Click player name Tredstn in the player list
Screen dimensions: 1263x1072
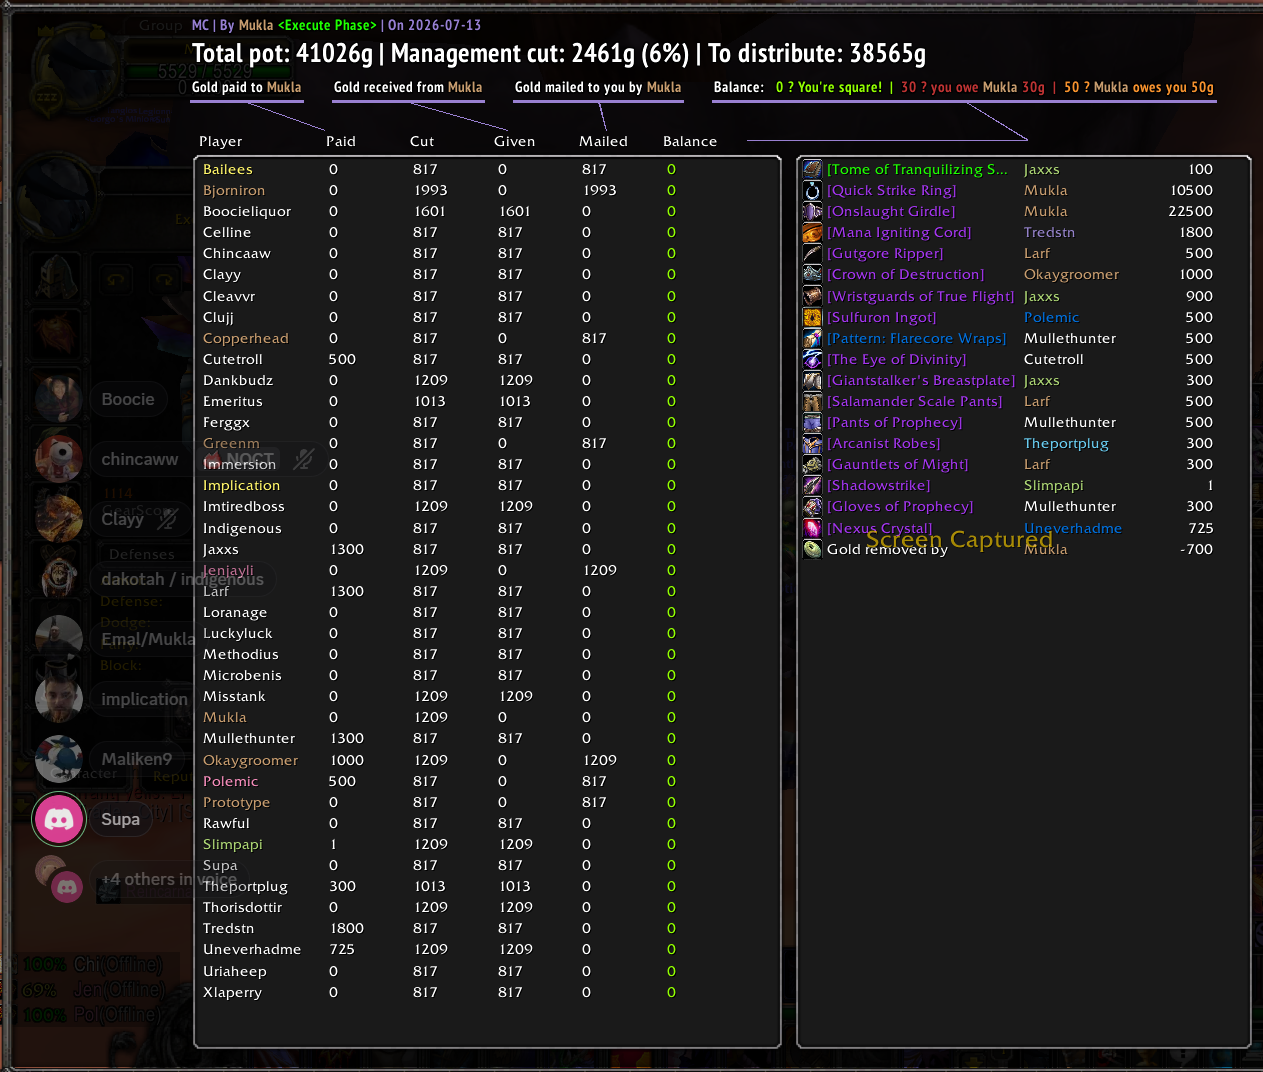point(228,928)
